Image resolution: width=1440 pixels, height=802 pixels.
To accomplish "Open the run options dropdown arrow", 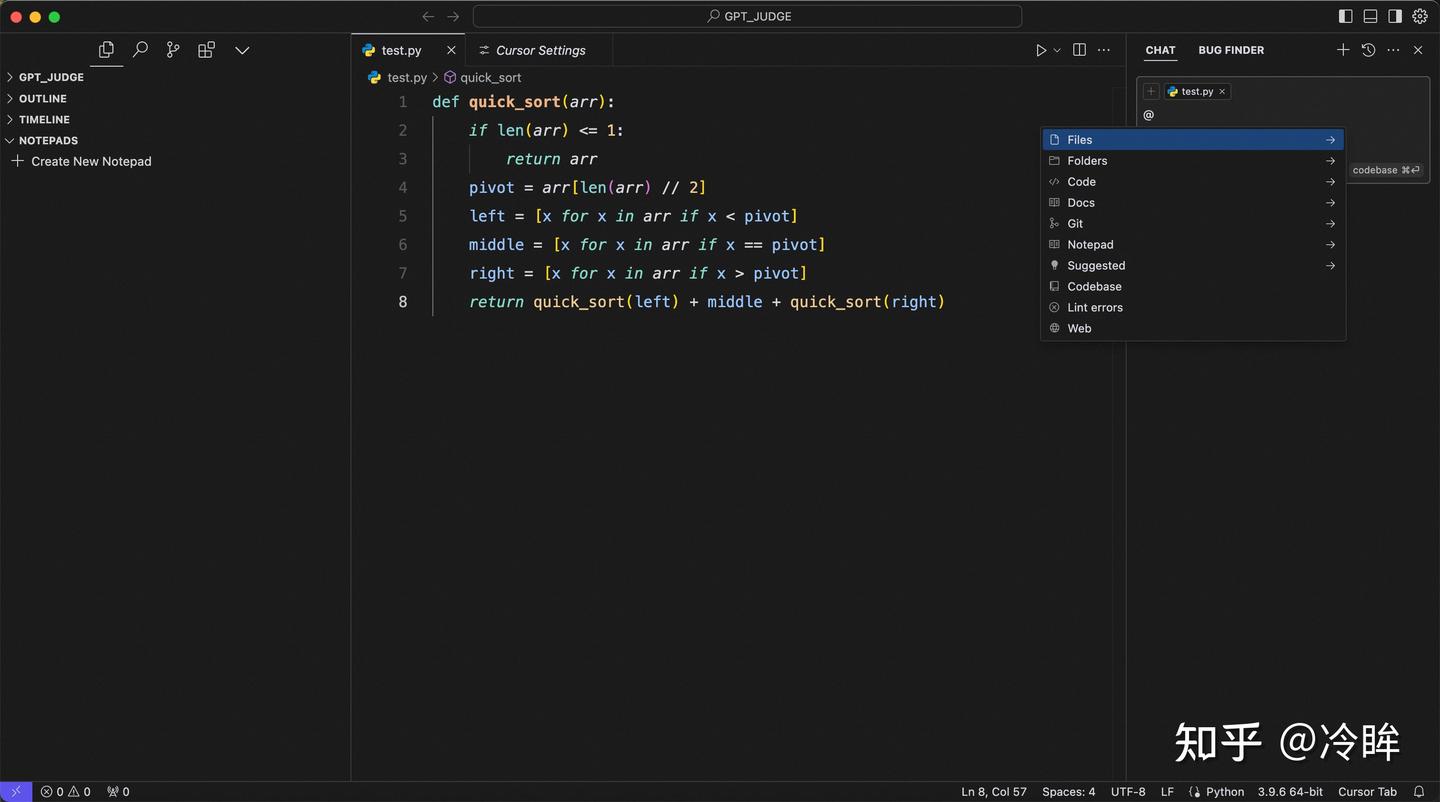I will pos(1057,50).
